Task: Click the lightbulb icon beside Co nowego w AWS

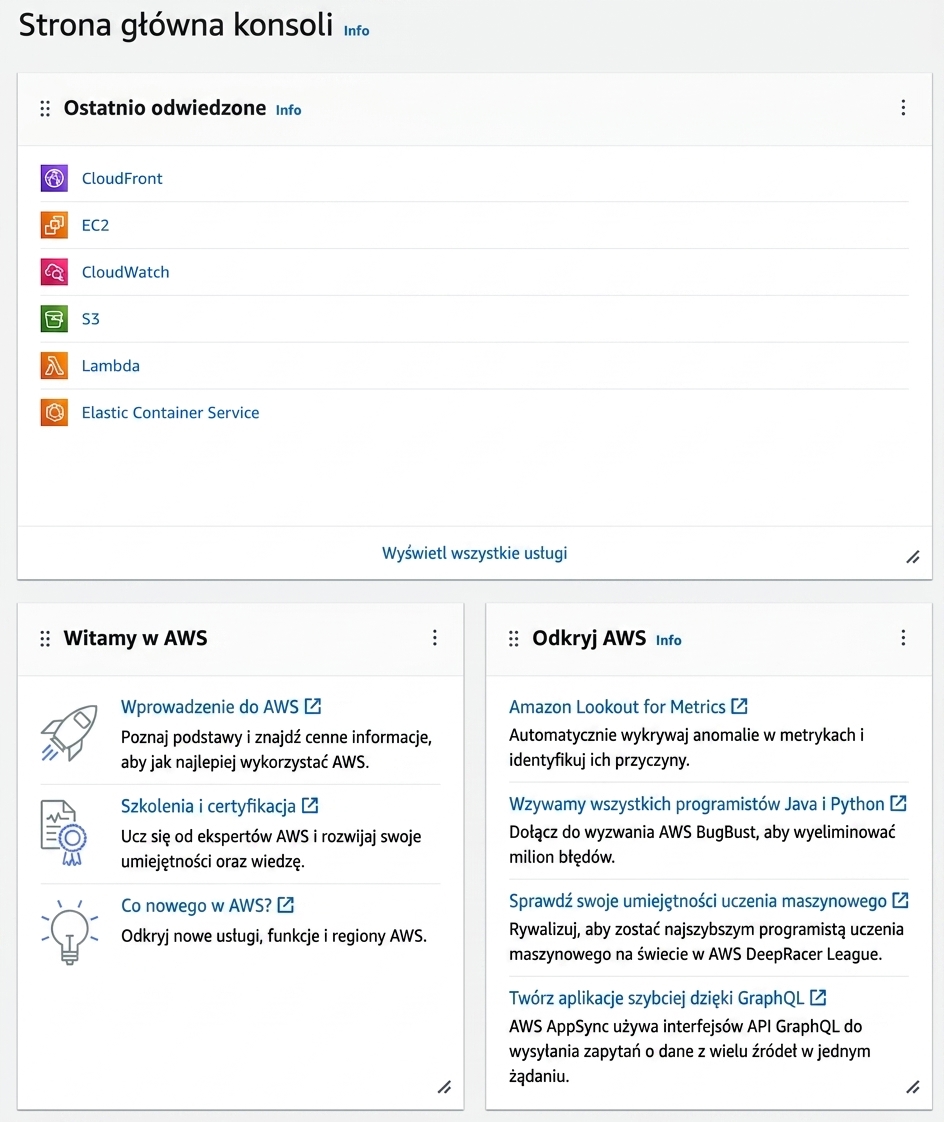Action: pos(69,932)
